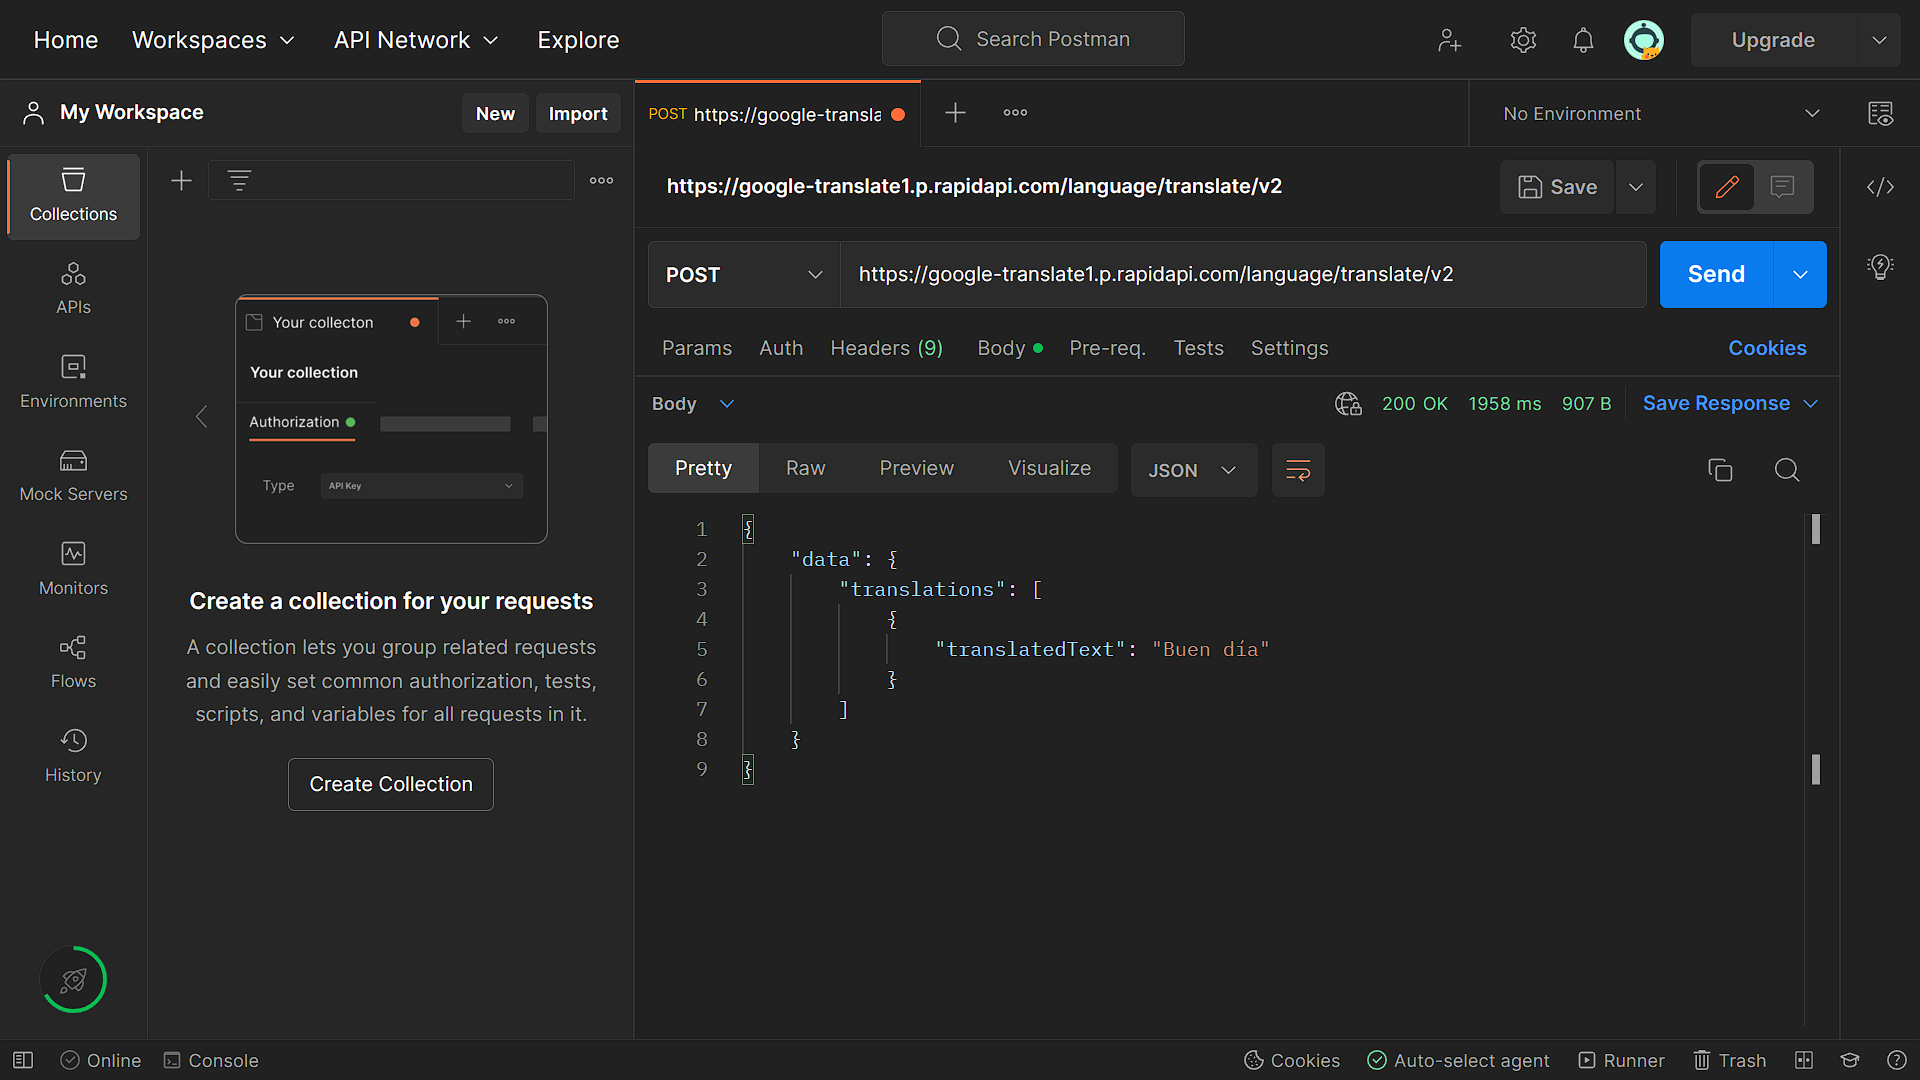Open Monitors in the sidebar
Screen dimensions: 1920x1080
[73, 569]
